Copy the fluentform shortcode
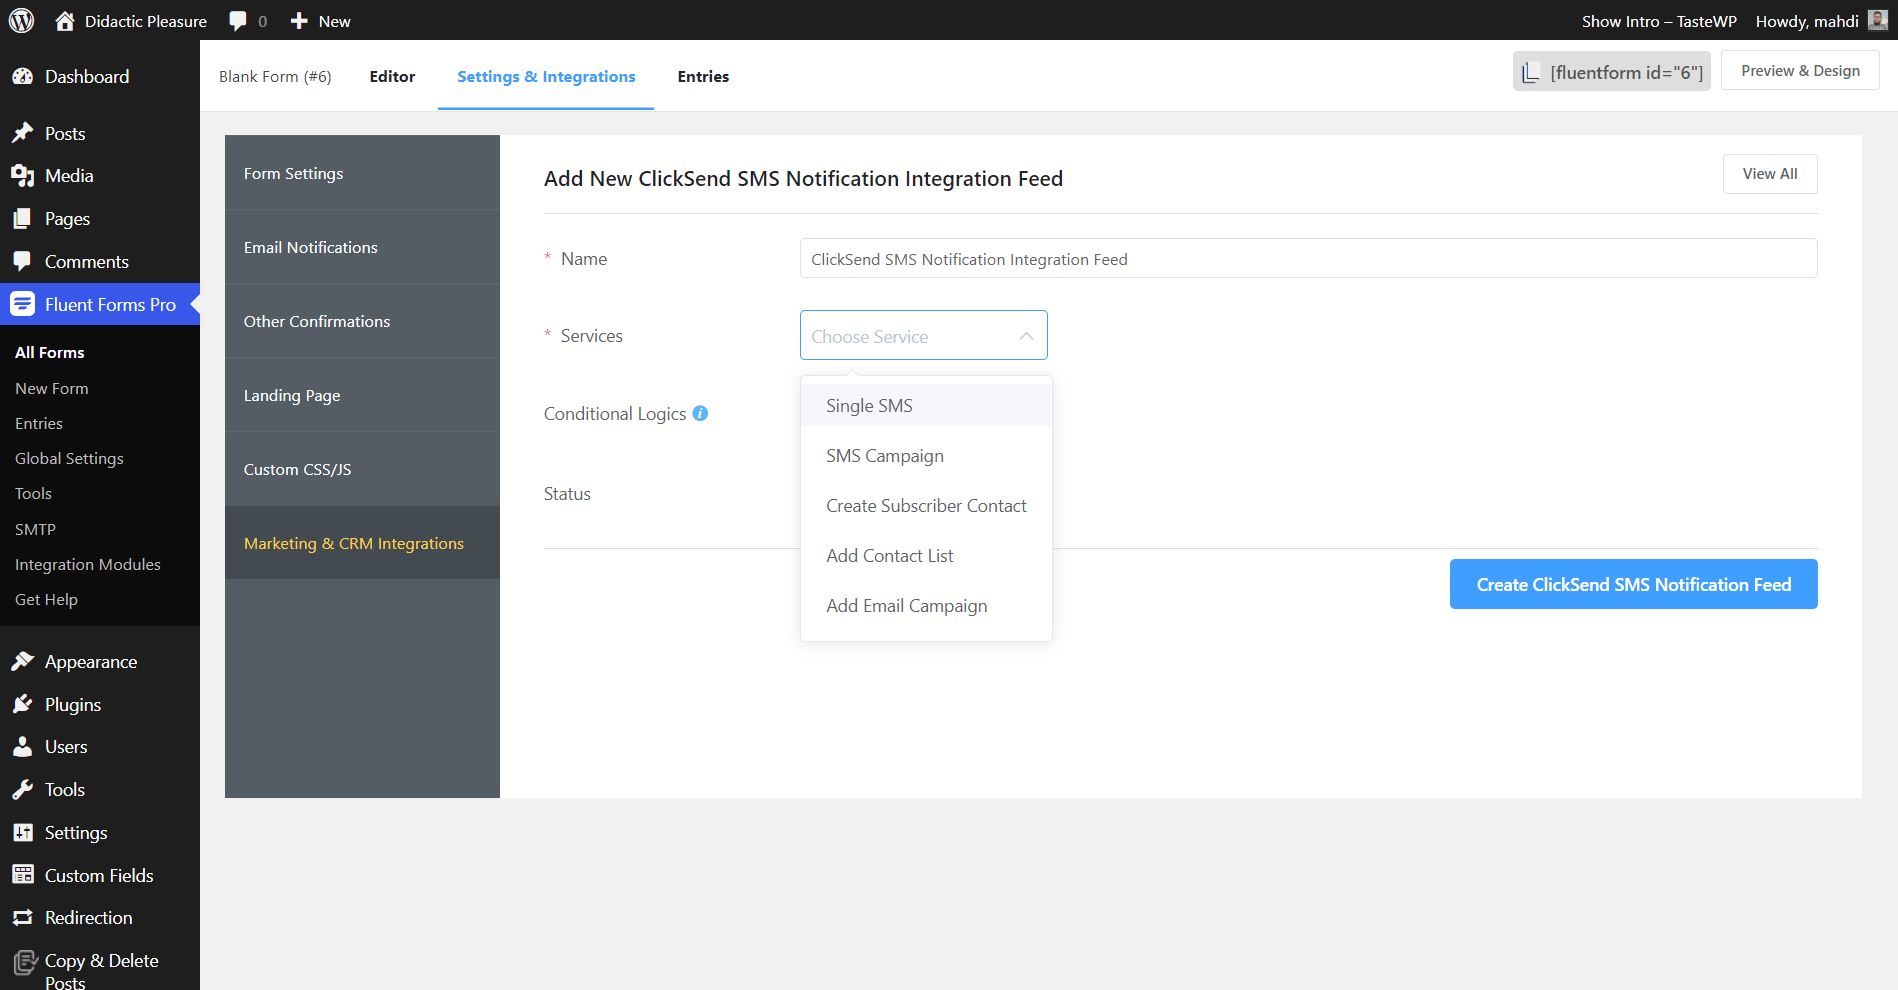This screenshot has width=1898, height=990. pyautogui.click(x=1611, y=72)
